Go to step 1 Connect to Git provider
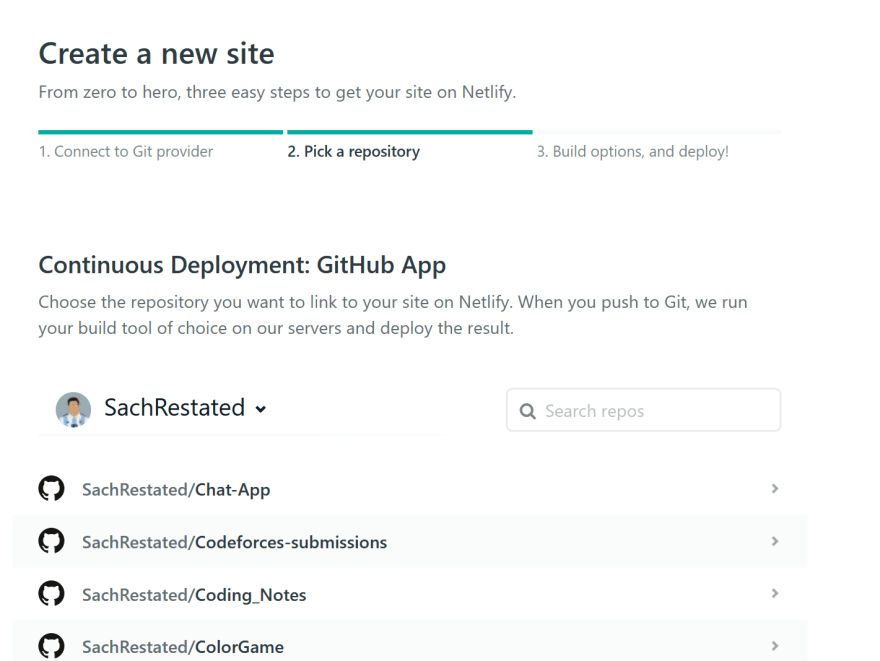 126,152
